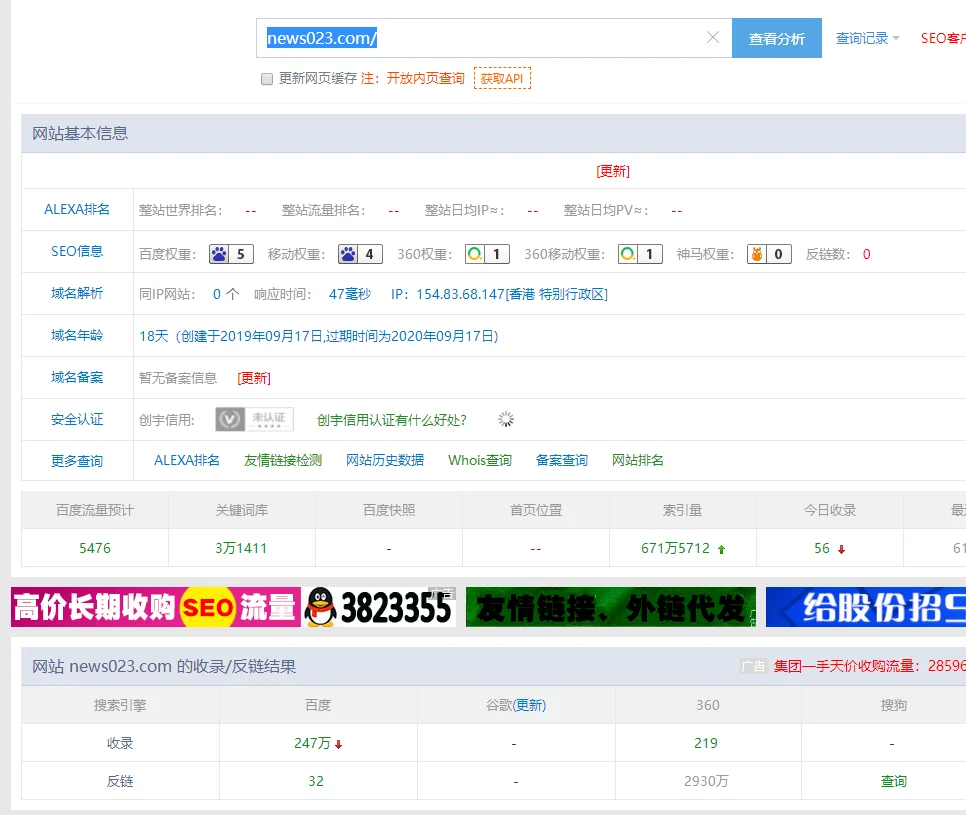Click today's indexed value 56
Viewport: 966px width, 815px height.
pyautogui.click(x=822, y=548)
